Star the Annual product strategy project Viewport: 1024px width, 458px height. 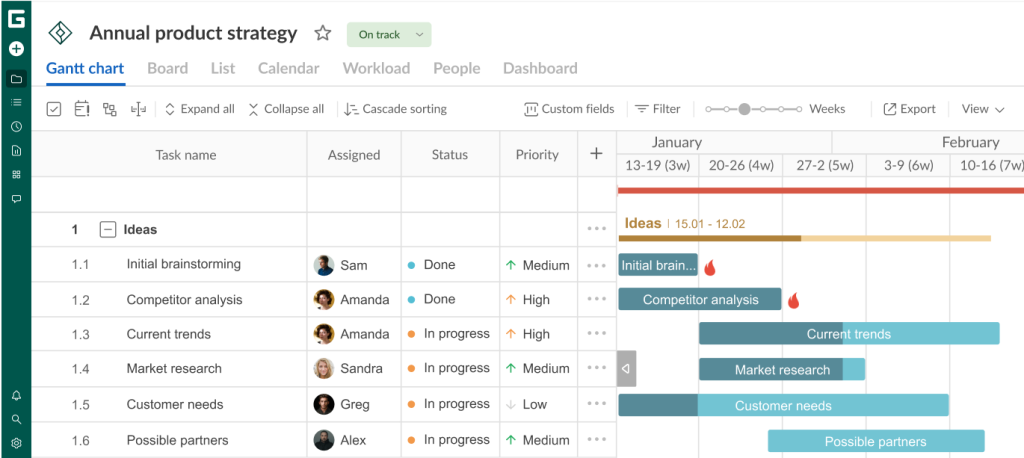[322, 34]
